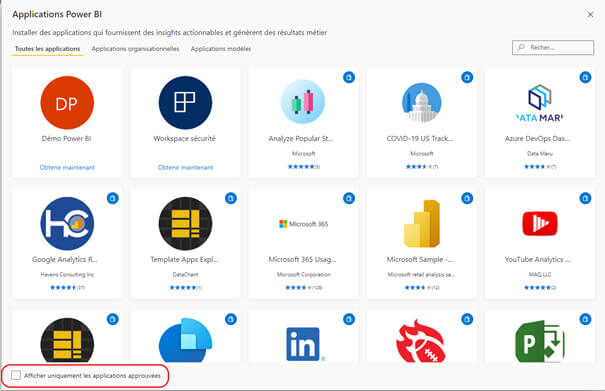Switch to Toutes les applications tab
This screenshot has height=391, width=605.
[47, 49]
